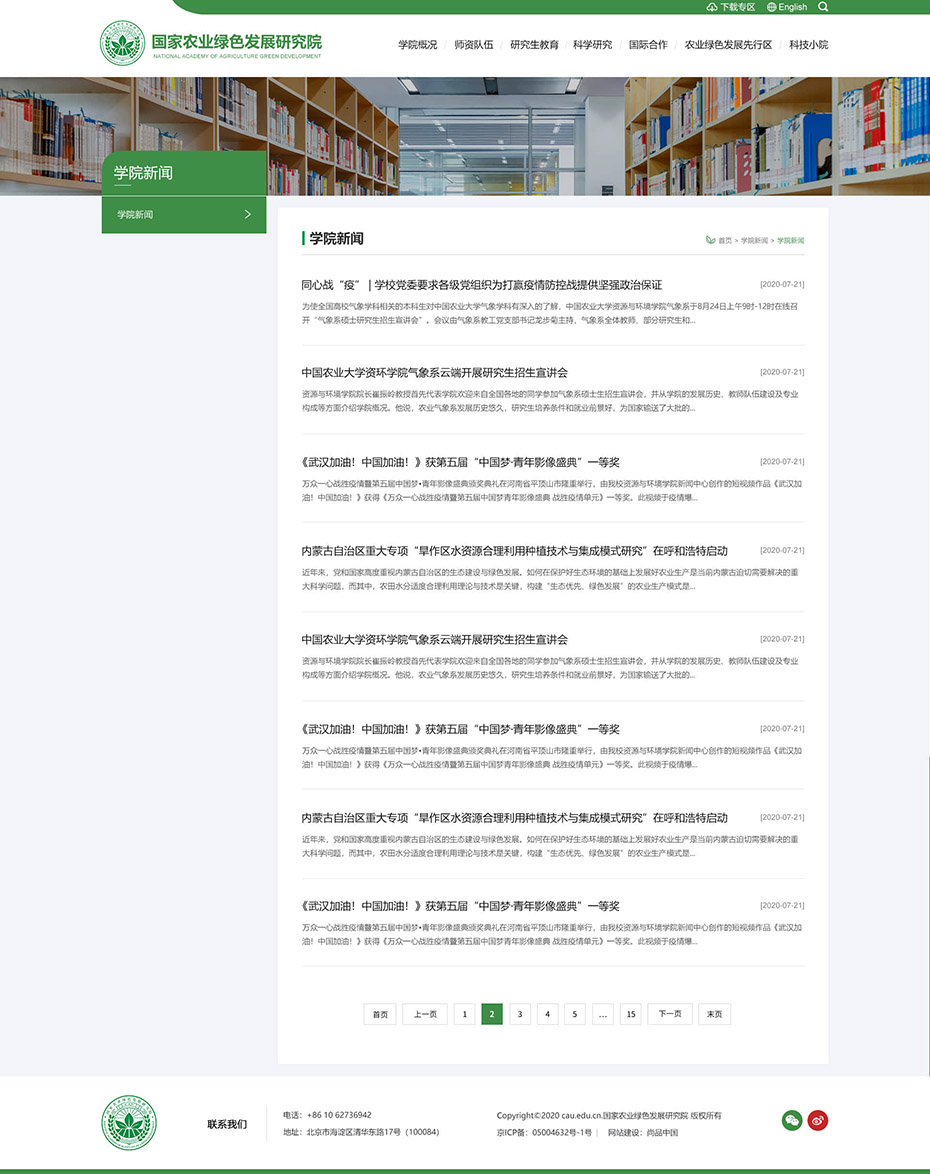Open the 研究生教育 navigation menu
The height and width of the screenshot is (1174, 930).
(534, 45)
